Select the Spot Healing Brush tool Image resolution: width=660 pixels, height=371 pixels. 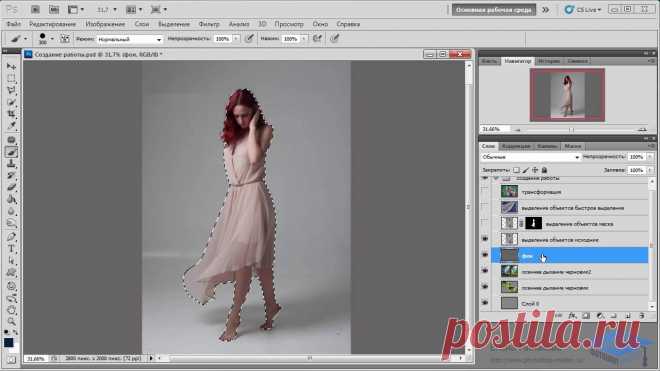click(x=11, y=140)
